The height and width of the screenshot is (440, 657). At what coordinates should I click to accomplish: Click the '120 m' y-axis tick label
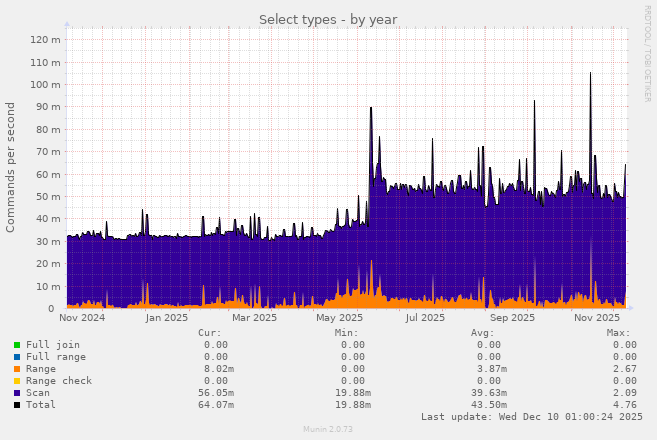(46, 40)
